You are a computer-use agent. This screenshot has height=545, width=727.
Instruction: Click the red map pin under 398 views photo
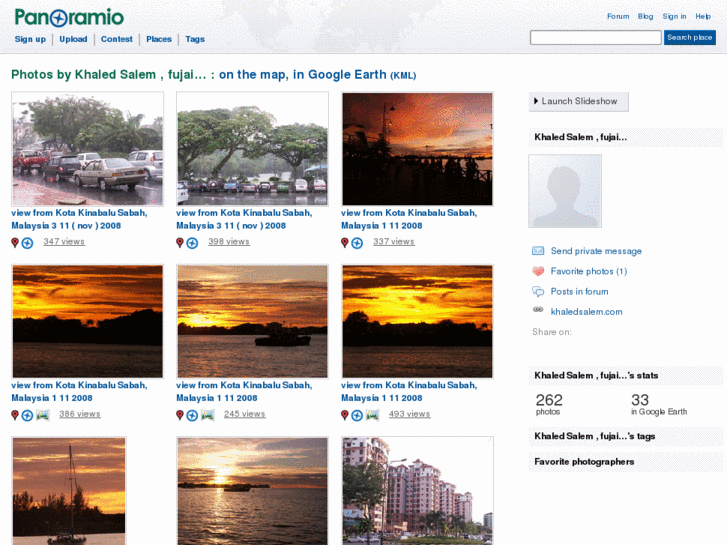(x=180, y=243)
